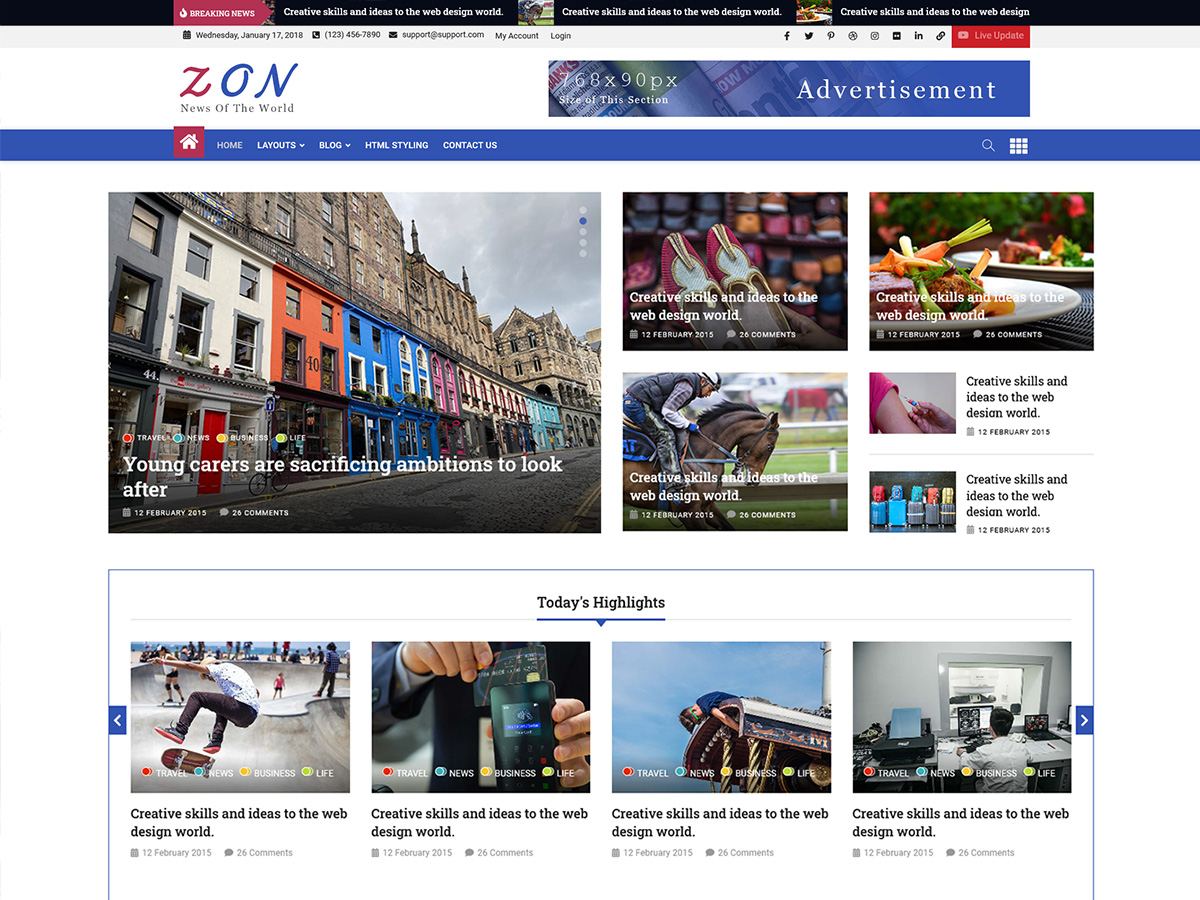Click the next arrow on Today's Highlights carousel

[x=1084, y=719]
